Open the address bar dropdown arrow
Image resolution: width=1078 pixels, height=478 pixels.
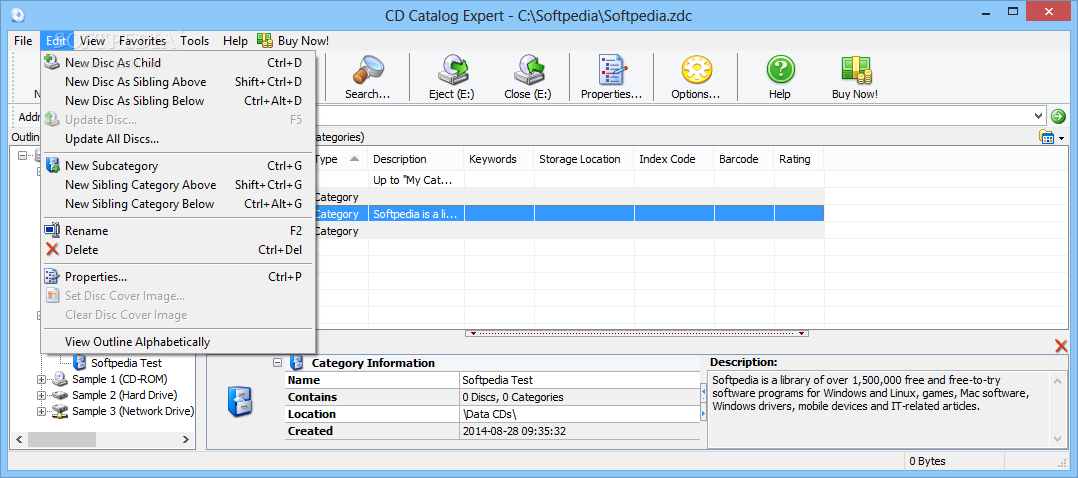1038,116
